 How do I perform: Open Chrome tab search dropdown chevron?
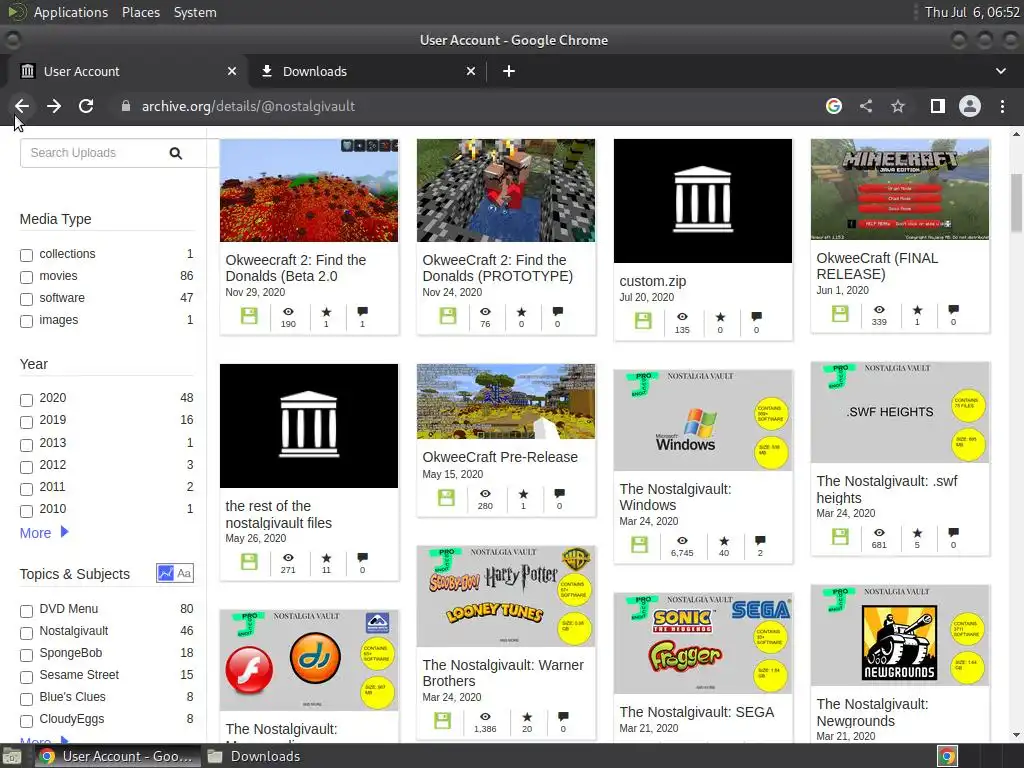point(1000,71)
